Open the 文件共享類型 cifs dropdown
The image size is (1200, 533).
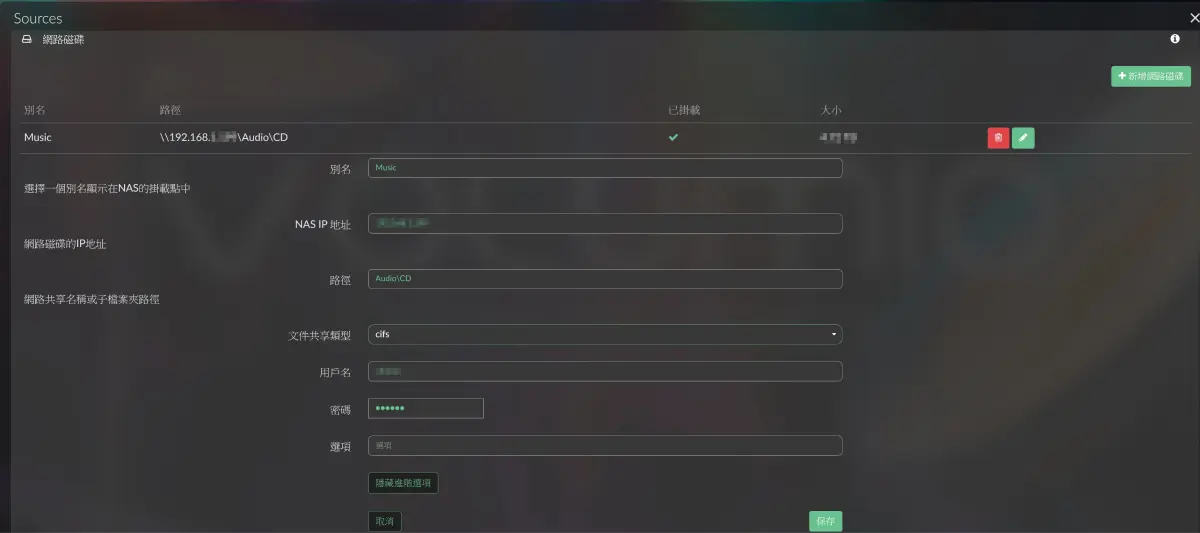click(x=605, y=334)
